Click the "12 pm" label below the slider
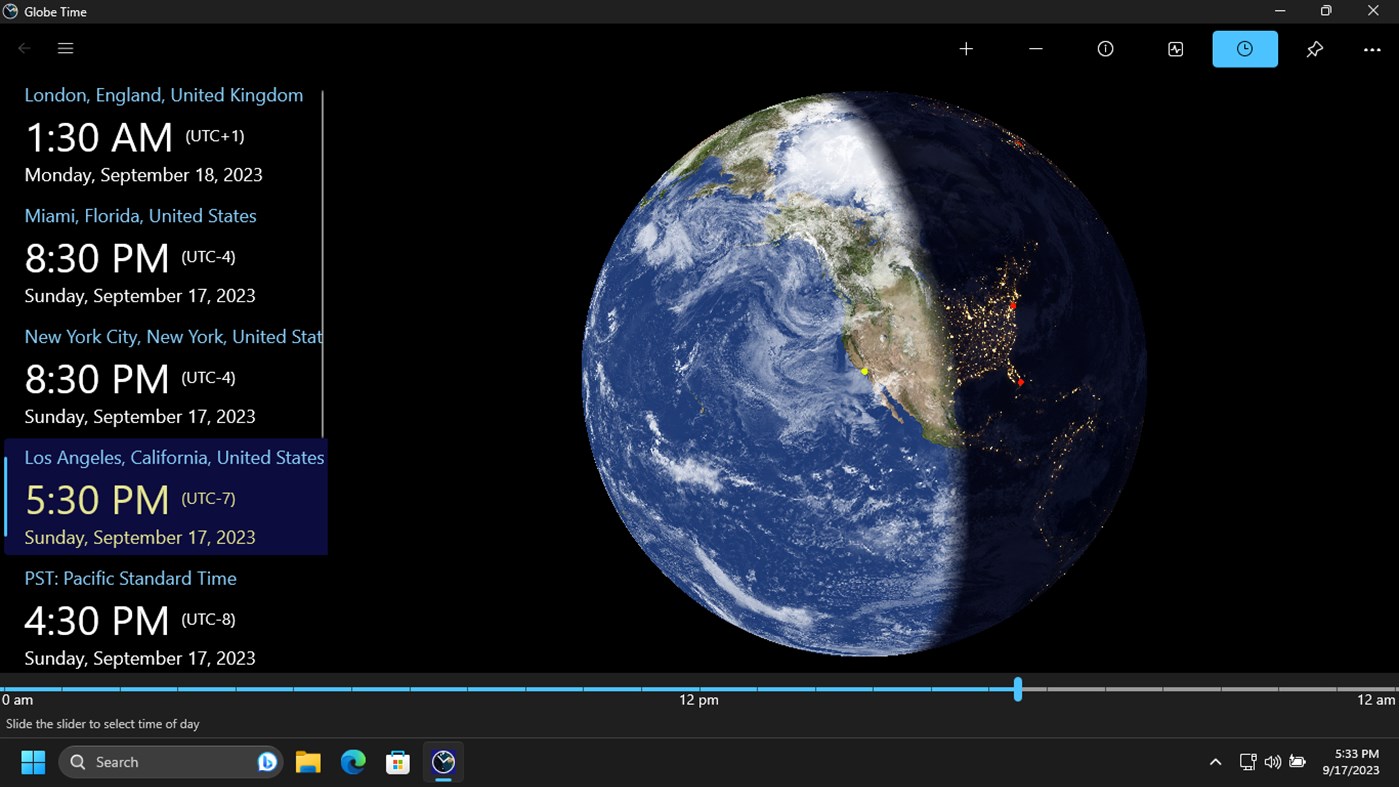Viewport: 1399px width, 787px height. 699,700
